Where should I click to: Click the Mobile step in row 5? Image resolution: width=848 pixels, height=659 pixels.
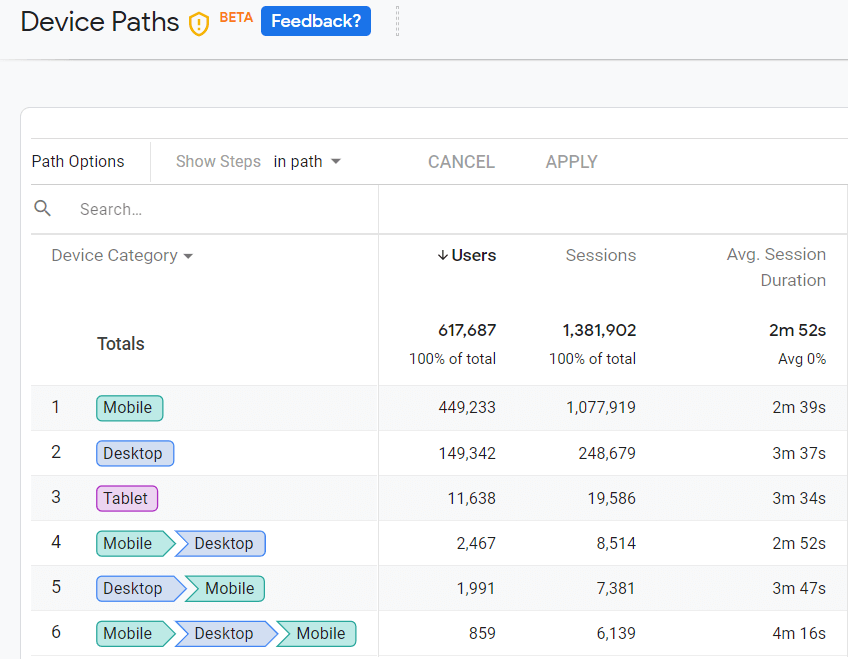pos(229,589)
